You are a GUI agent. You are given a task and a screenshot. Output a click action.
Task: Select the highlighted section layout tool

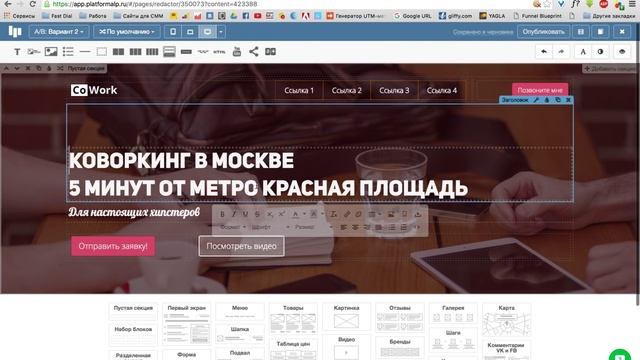coord(169,52)
